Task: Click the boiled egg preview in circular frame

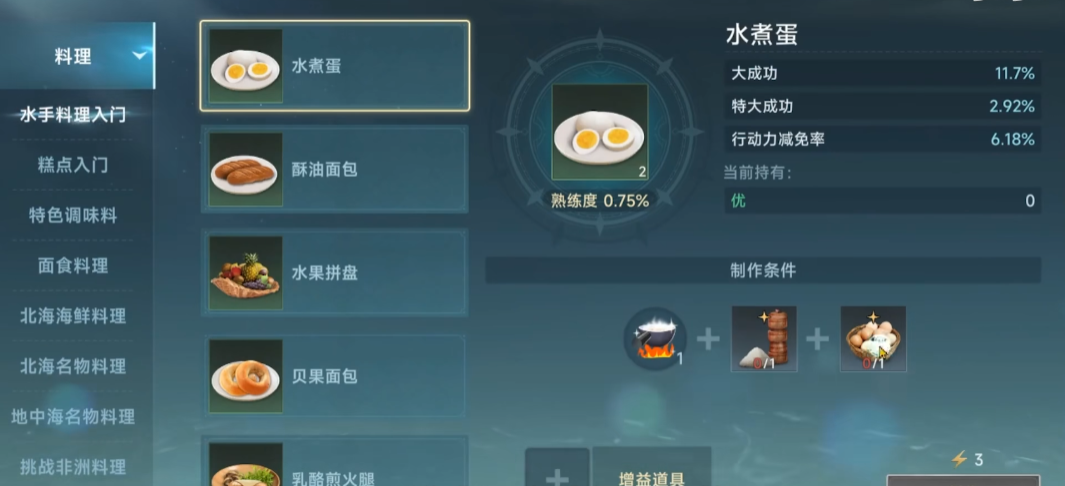Action: click(x=599, y=133)
